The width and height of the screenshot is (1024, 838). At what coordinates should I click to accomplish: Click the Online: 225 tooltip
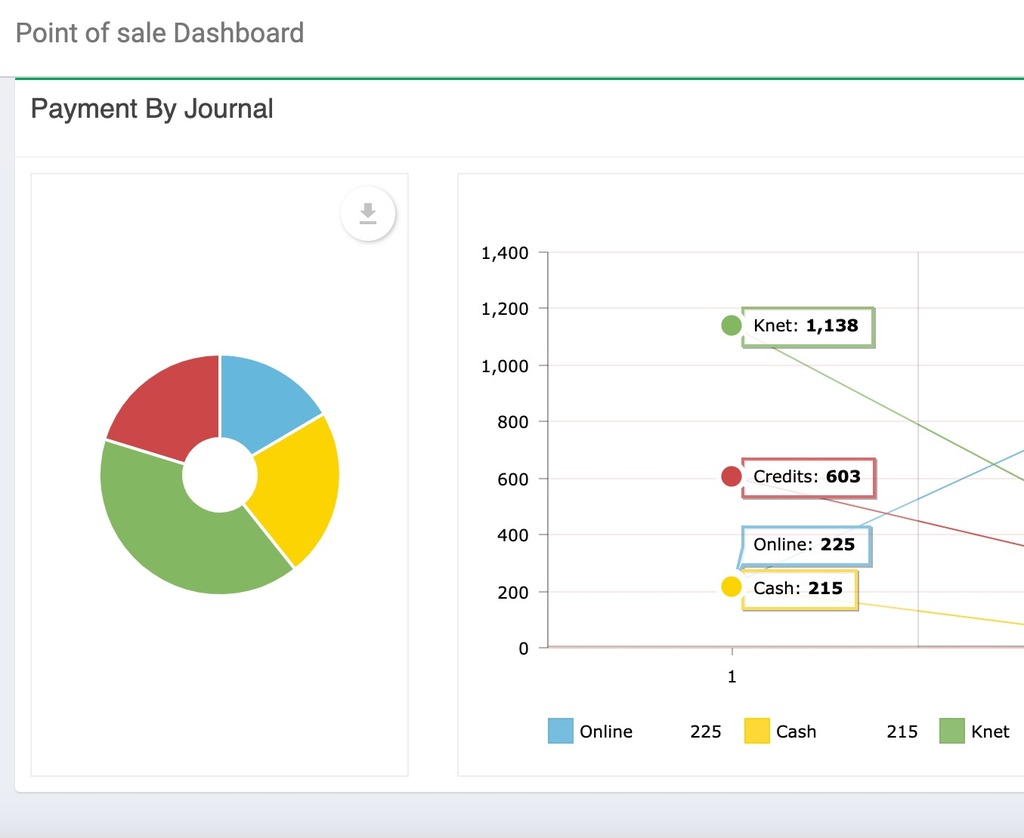pyautogui.click(x=805, y=545)
